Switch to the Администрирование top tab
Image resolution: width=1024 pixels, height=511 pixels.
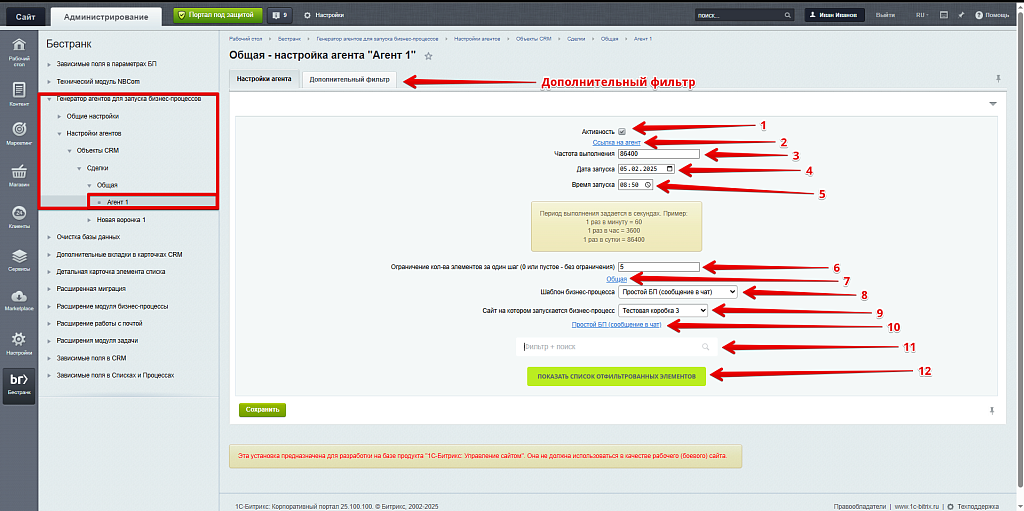105,16
